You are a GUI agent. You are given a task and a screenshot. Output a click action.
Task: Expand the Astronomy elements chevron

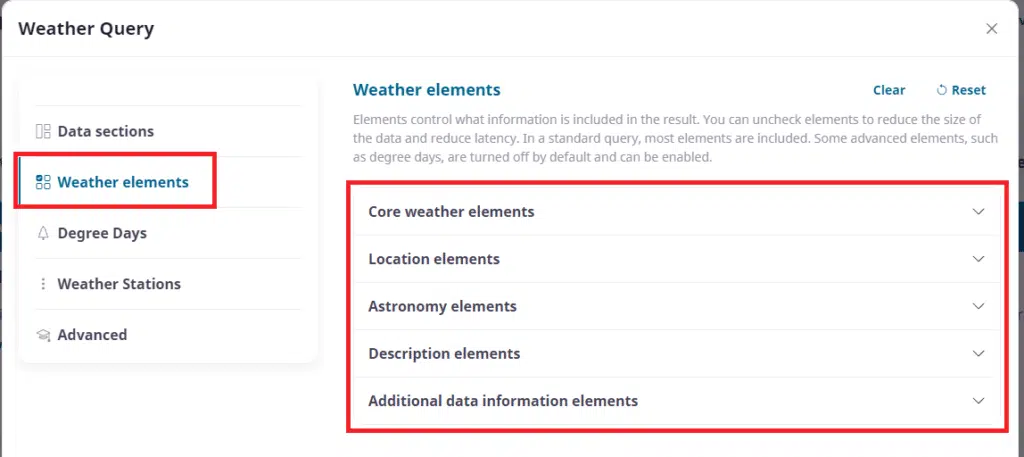[979, 306]
